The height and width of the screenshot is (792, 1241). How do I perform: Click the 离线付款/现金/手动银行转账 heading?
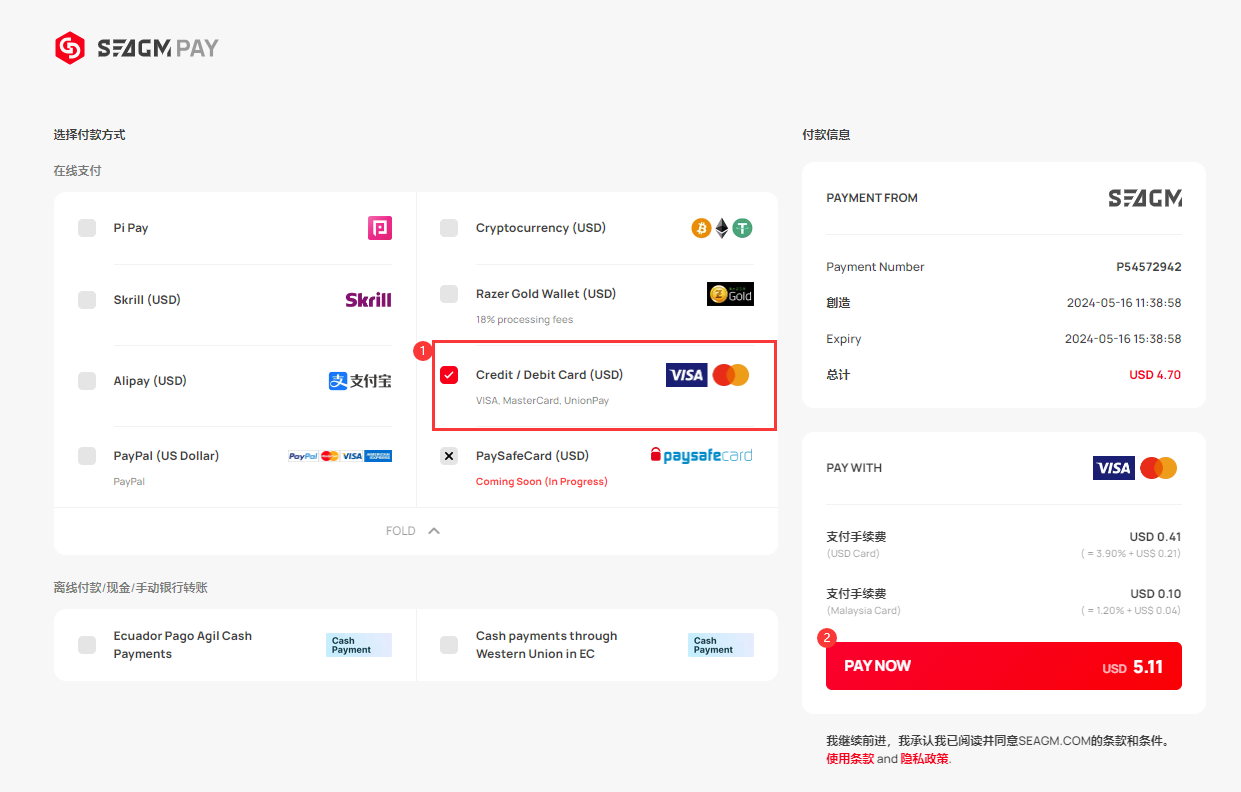[131, 588]
